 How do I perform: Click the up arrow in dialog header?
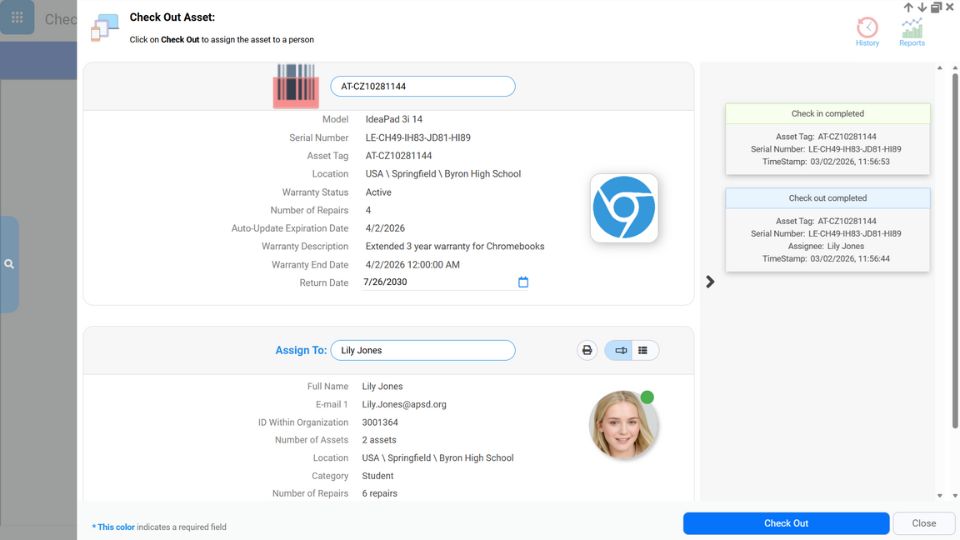coord(908,7)
